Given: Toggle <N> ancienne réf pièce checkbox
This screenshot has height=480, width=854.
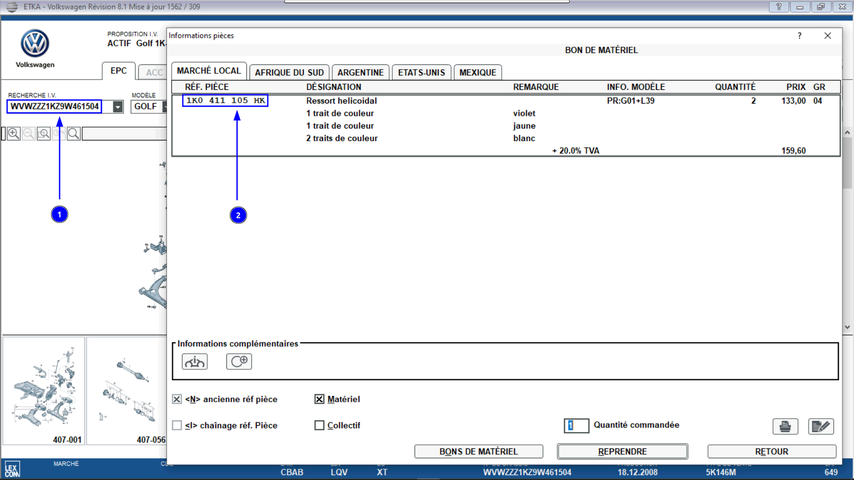Looking at the screenshot, I should (x=177, y=399).
